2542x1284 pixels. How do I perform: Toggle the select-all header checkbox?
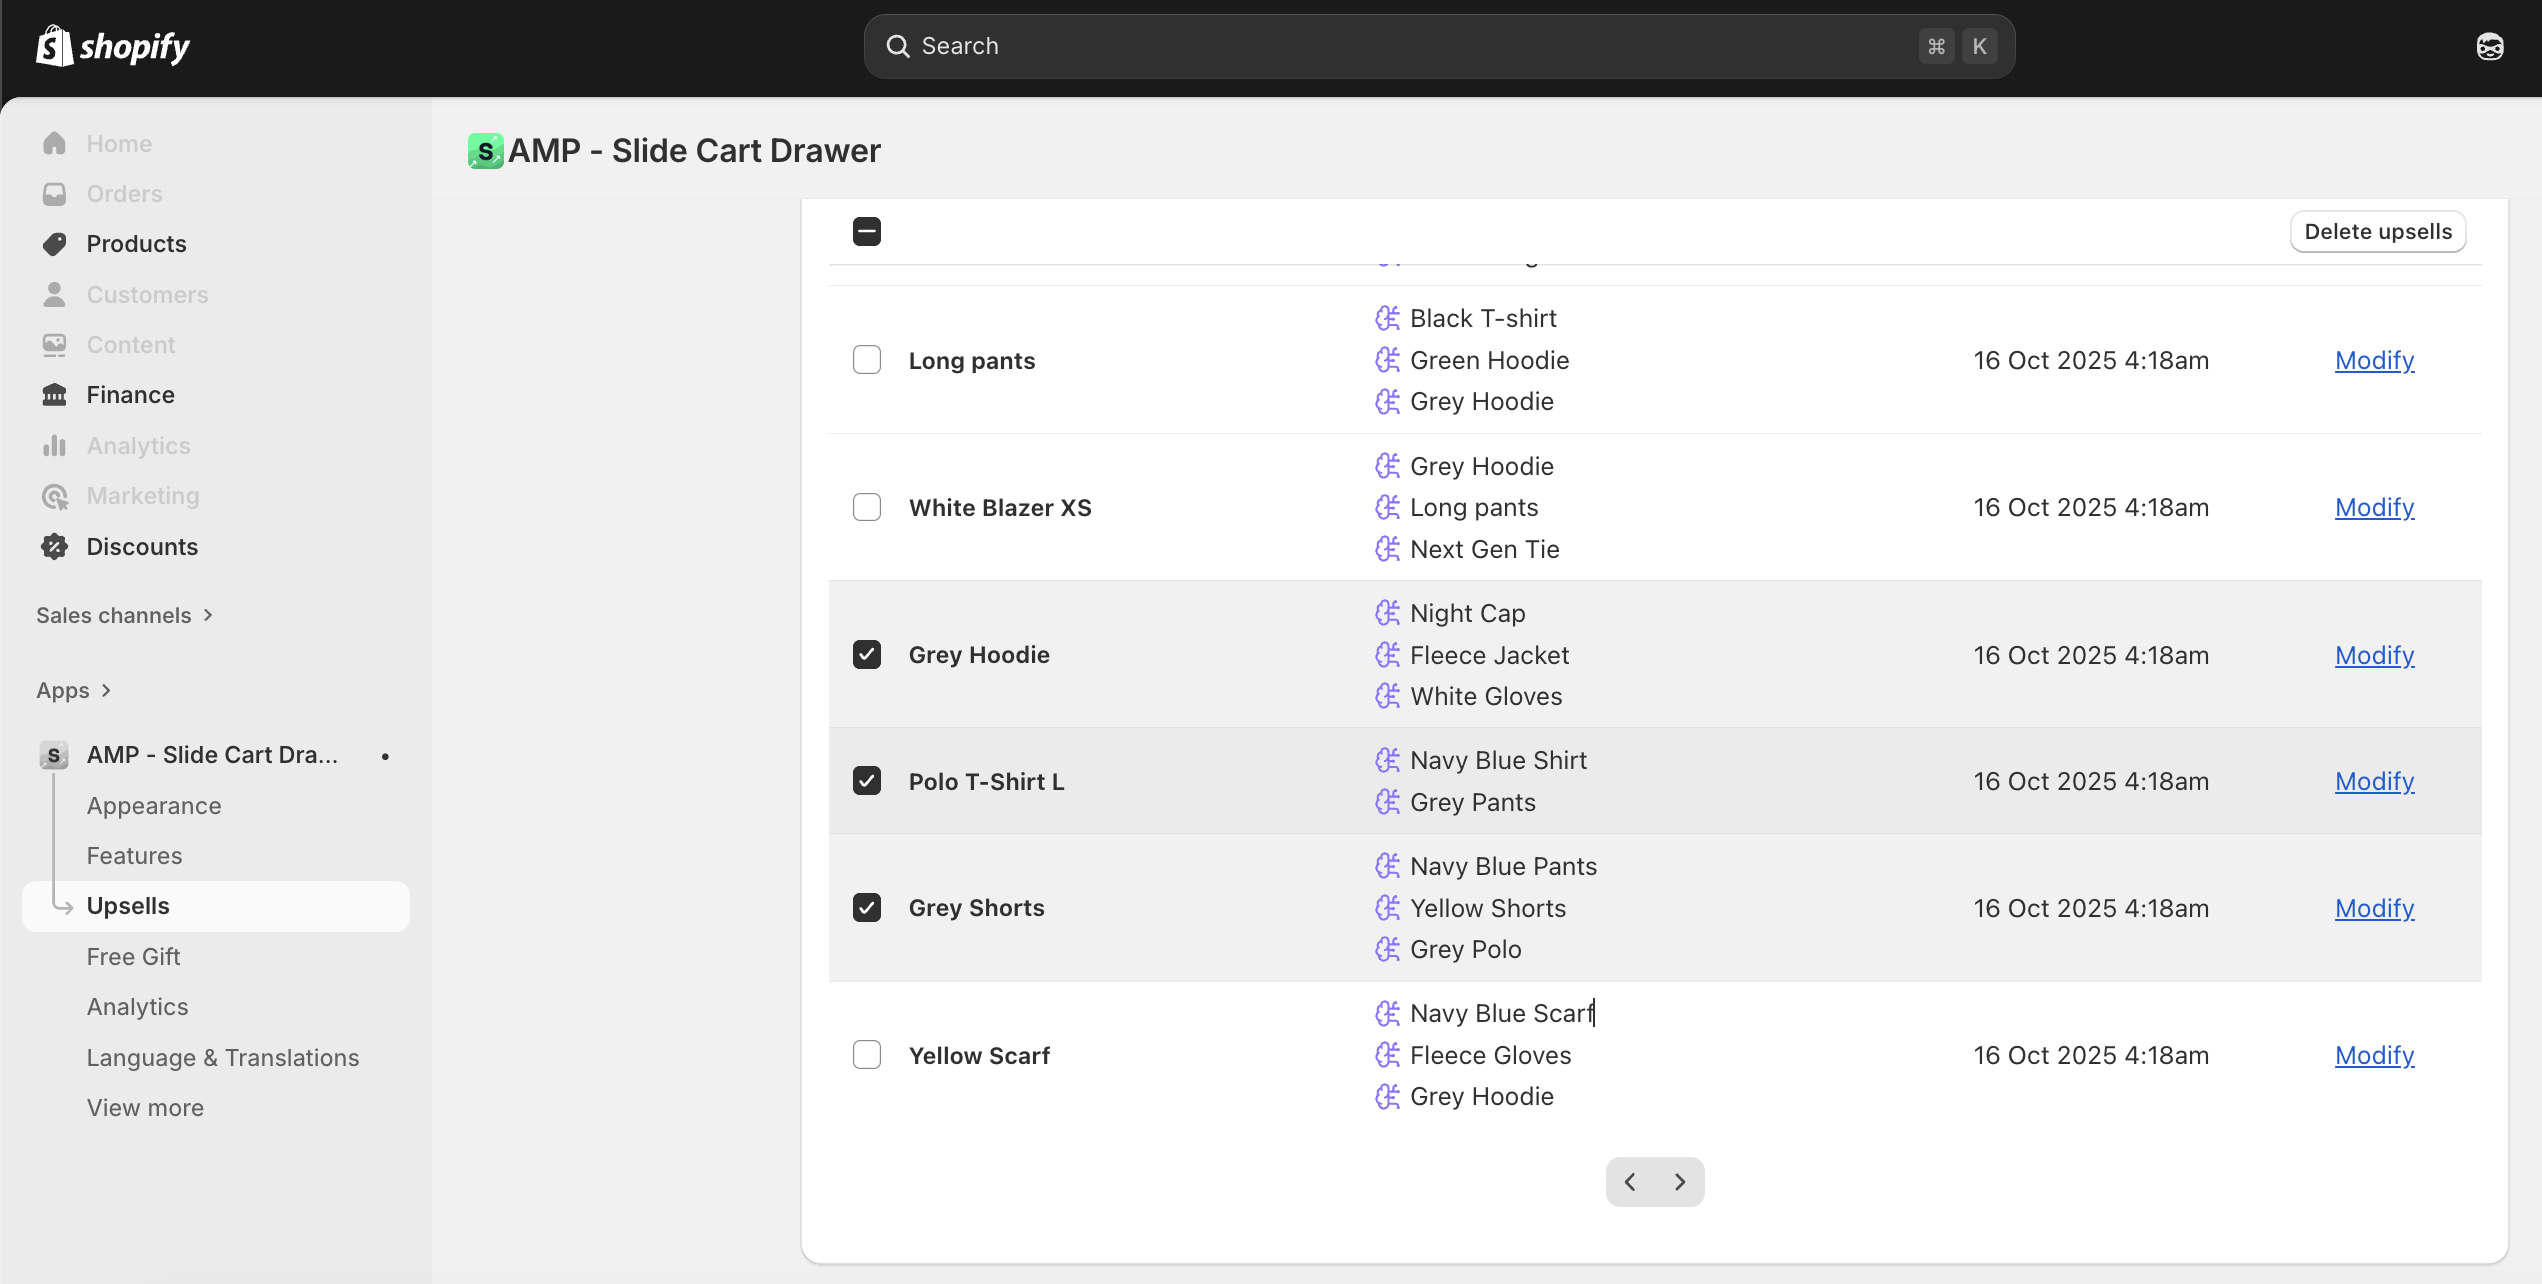coord(867,232)
